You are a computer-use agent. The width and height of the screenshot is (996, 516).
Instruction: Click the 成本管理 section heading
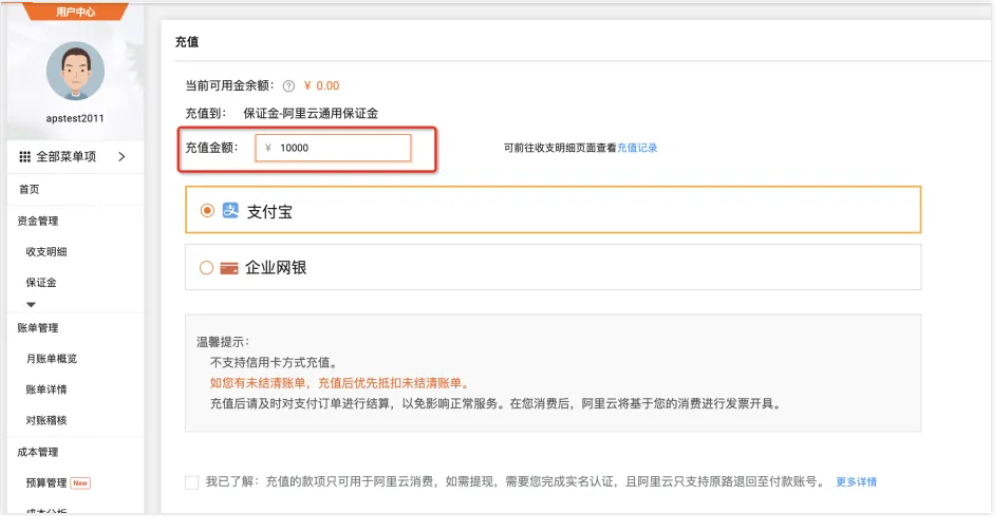(37, 452)
